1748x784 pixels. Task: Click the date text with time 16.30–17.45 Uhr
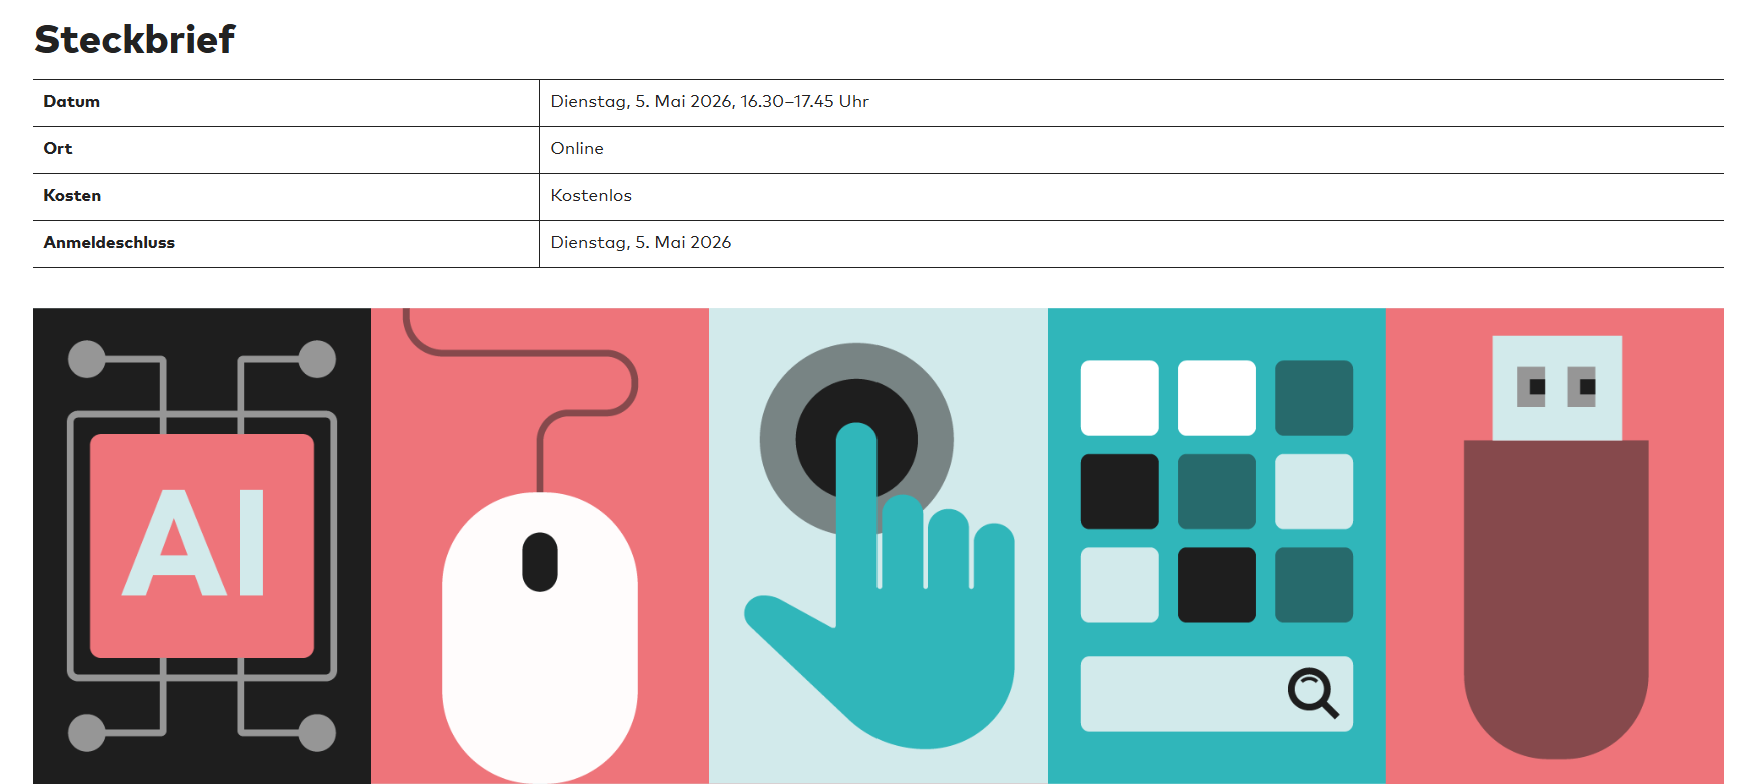pyautogui.click(x=709, y=102)
